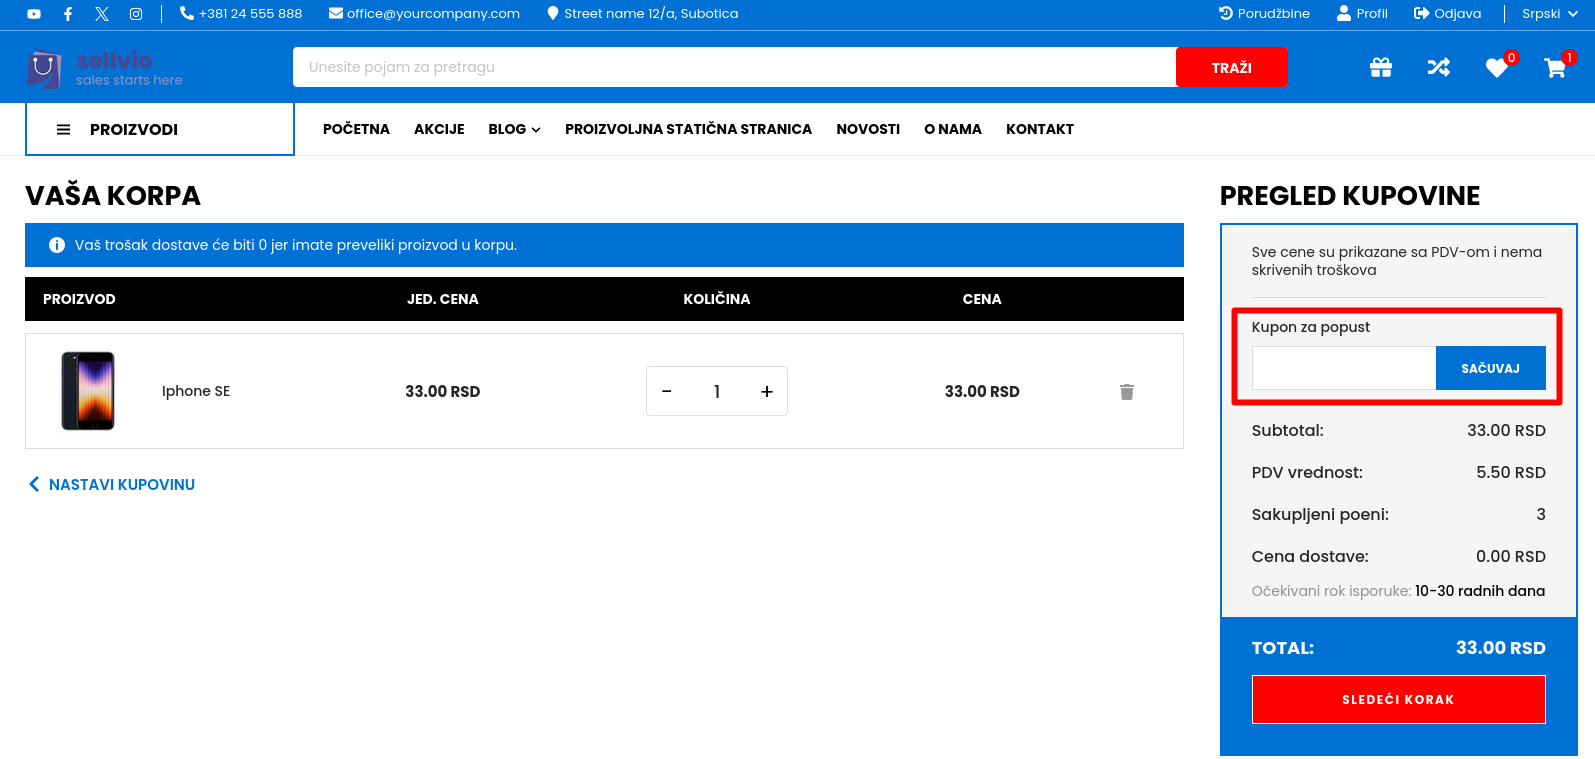This screenshot has width=1595, height=759.
Task: Open the PROIZVODI category menu
Action: pos(160,129)
